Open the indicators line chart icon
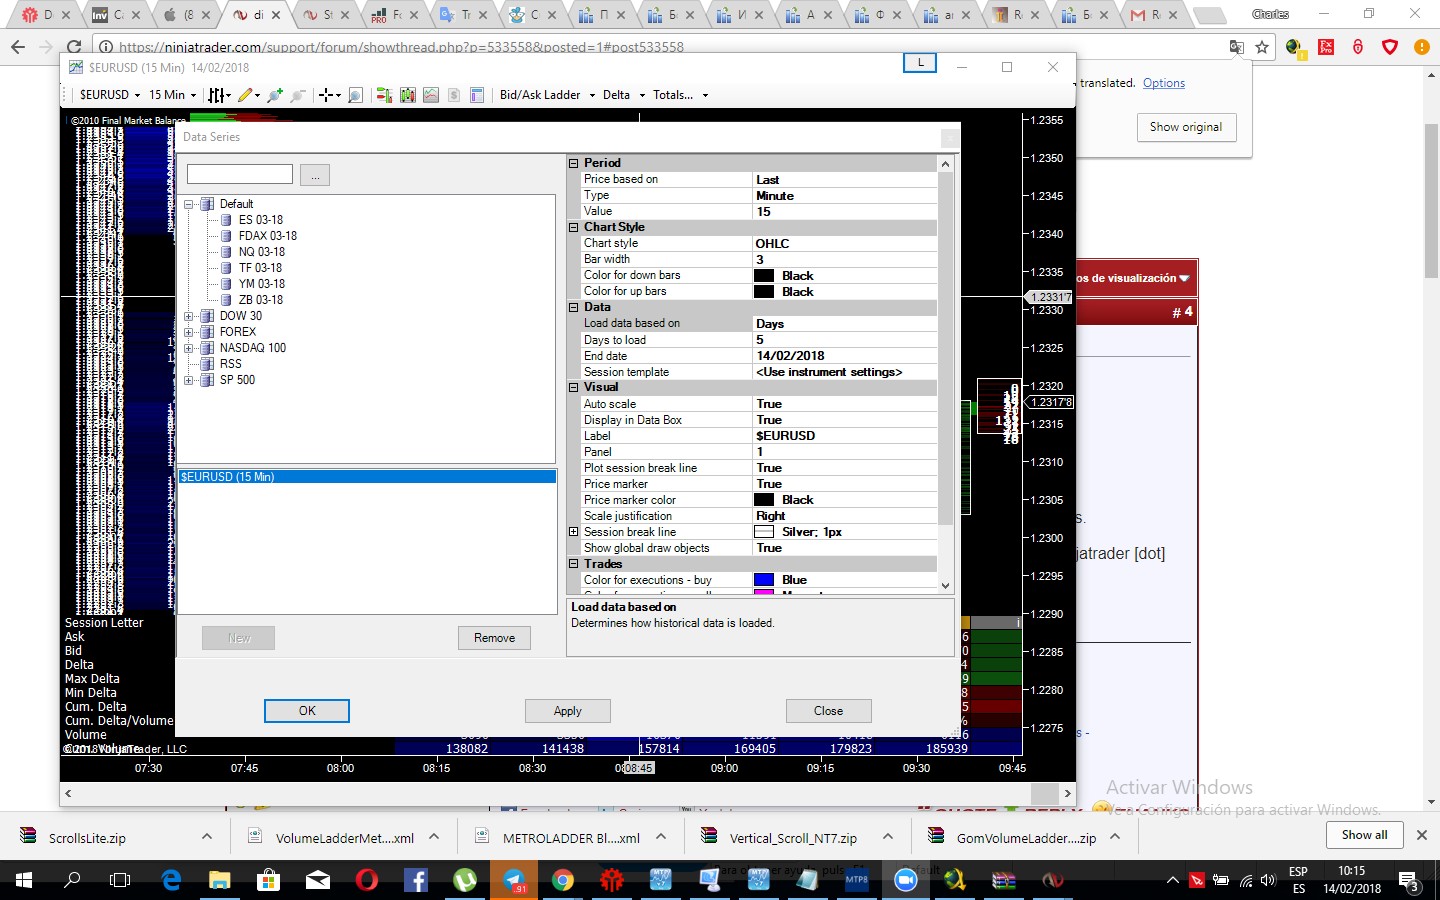 click(x=431, y=95)
